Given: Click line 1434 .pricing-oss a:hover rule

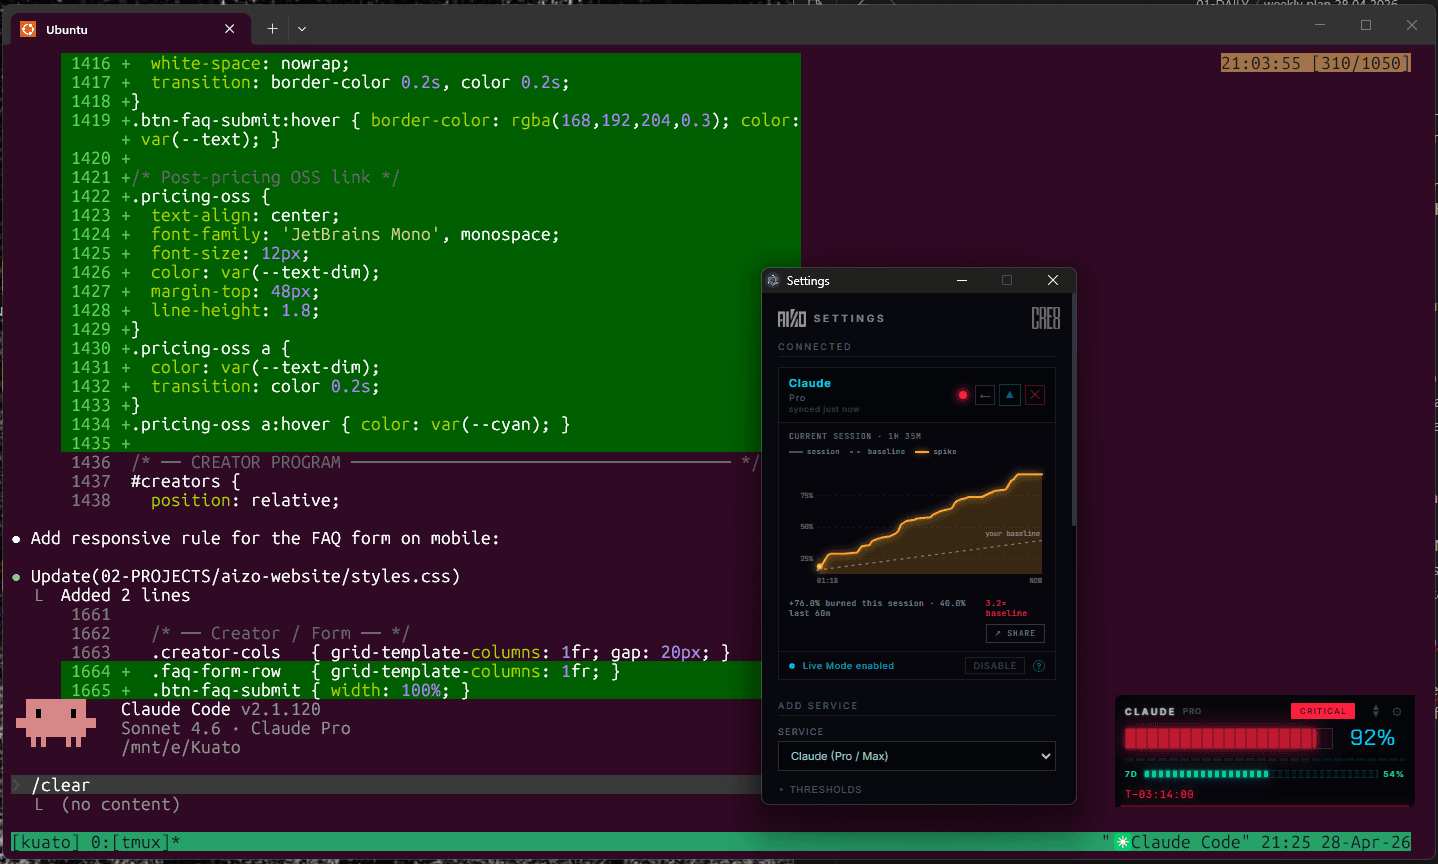Looking at the screenshot, I should pos(350,424).
